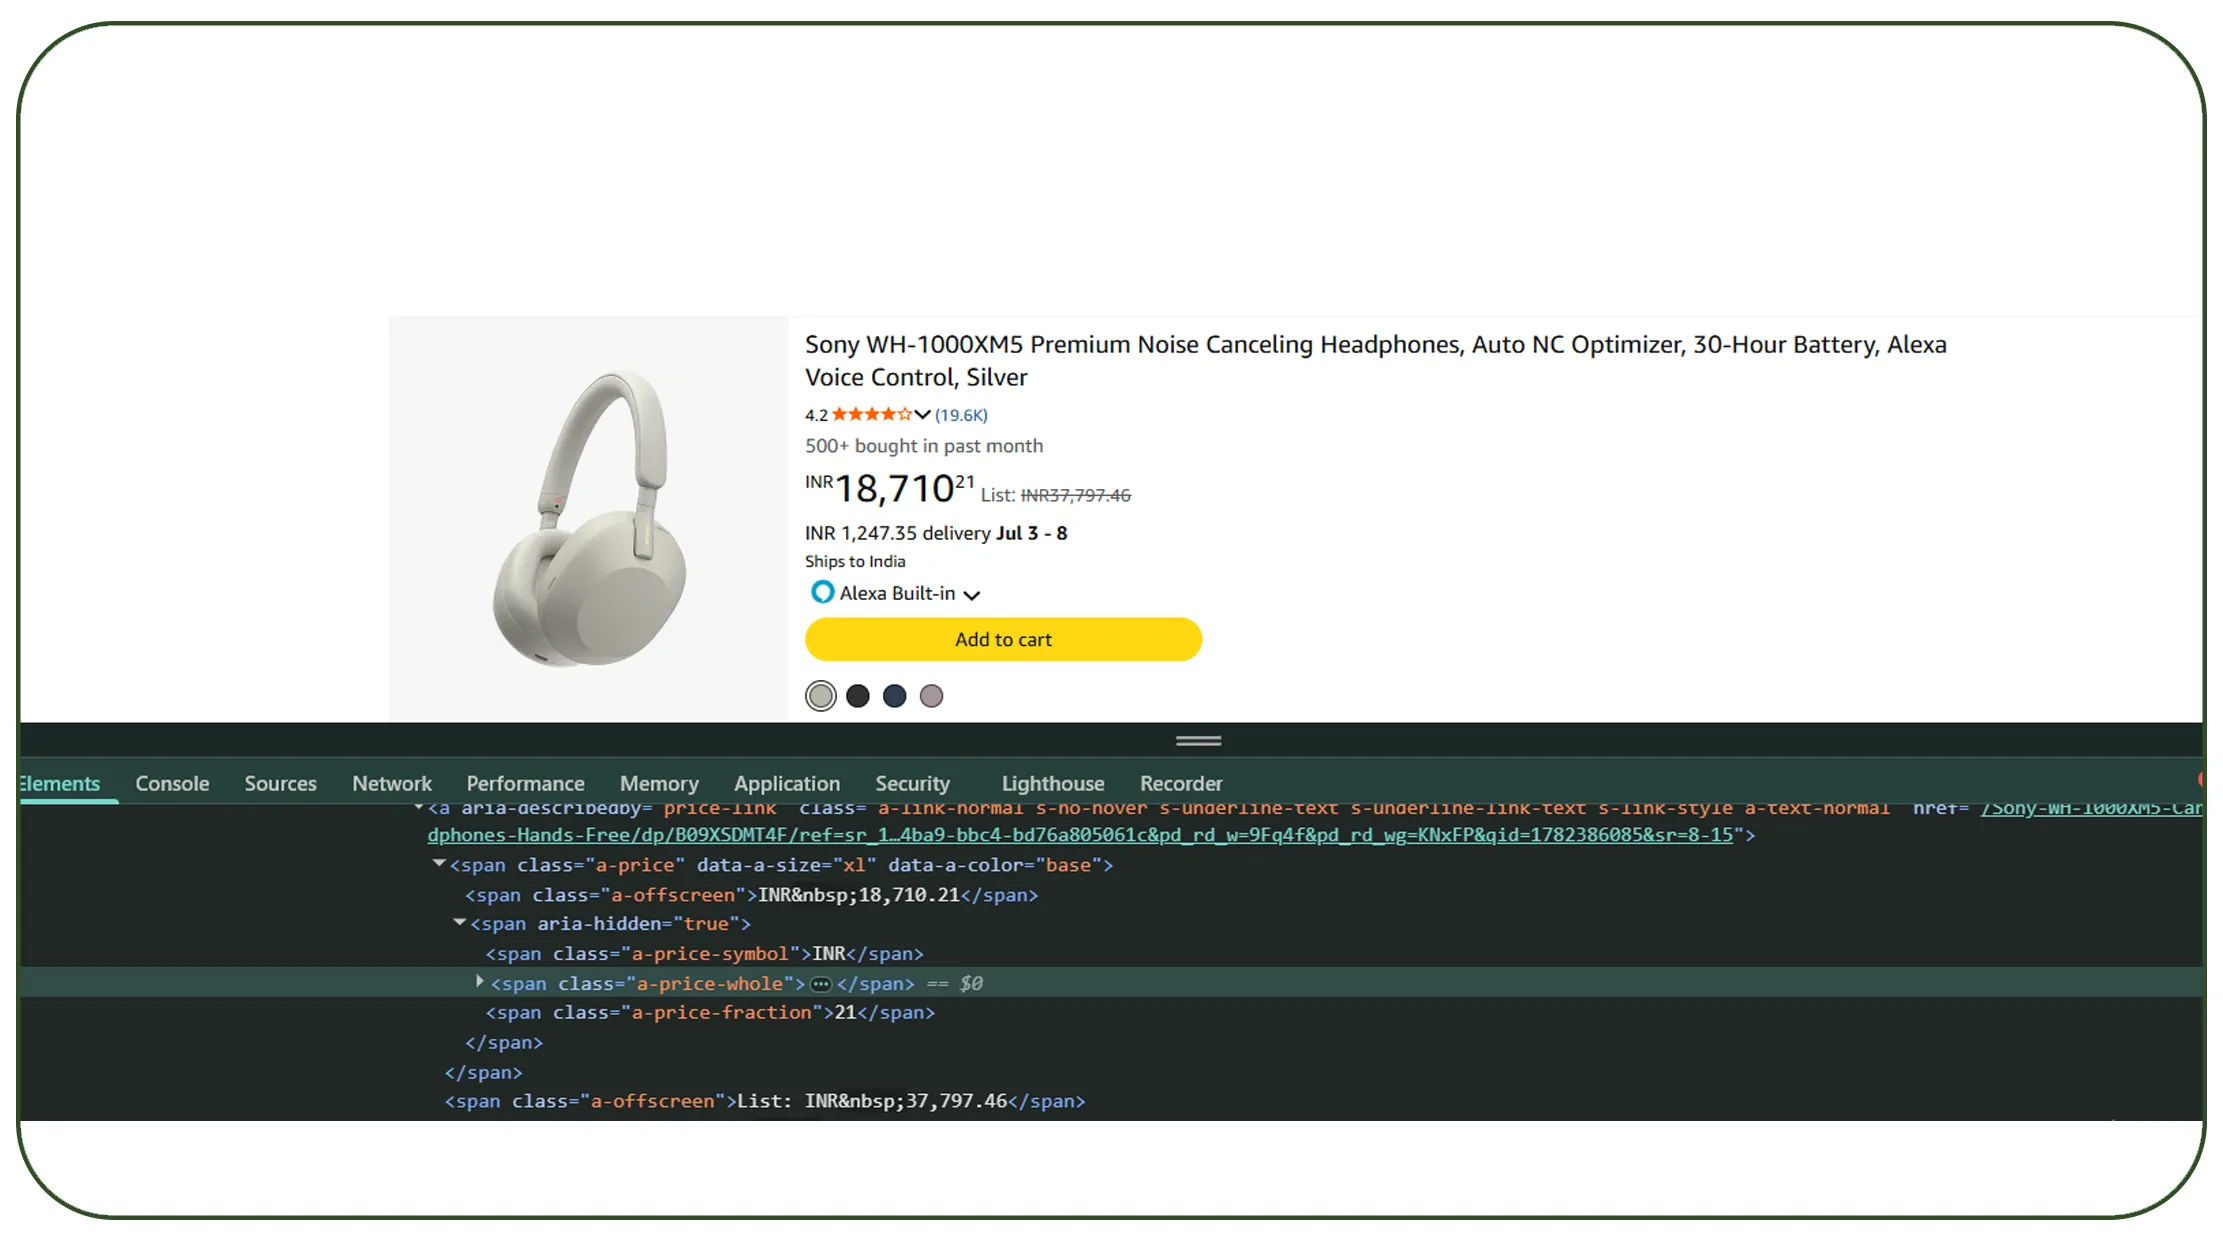Open the Memory tab

point(659,783)
